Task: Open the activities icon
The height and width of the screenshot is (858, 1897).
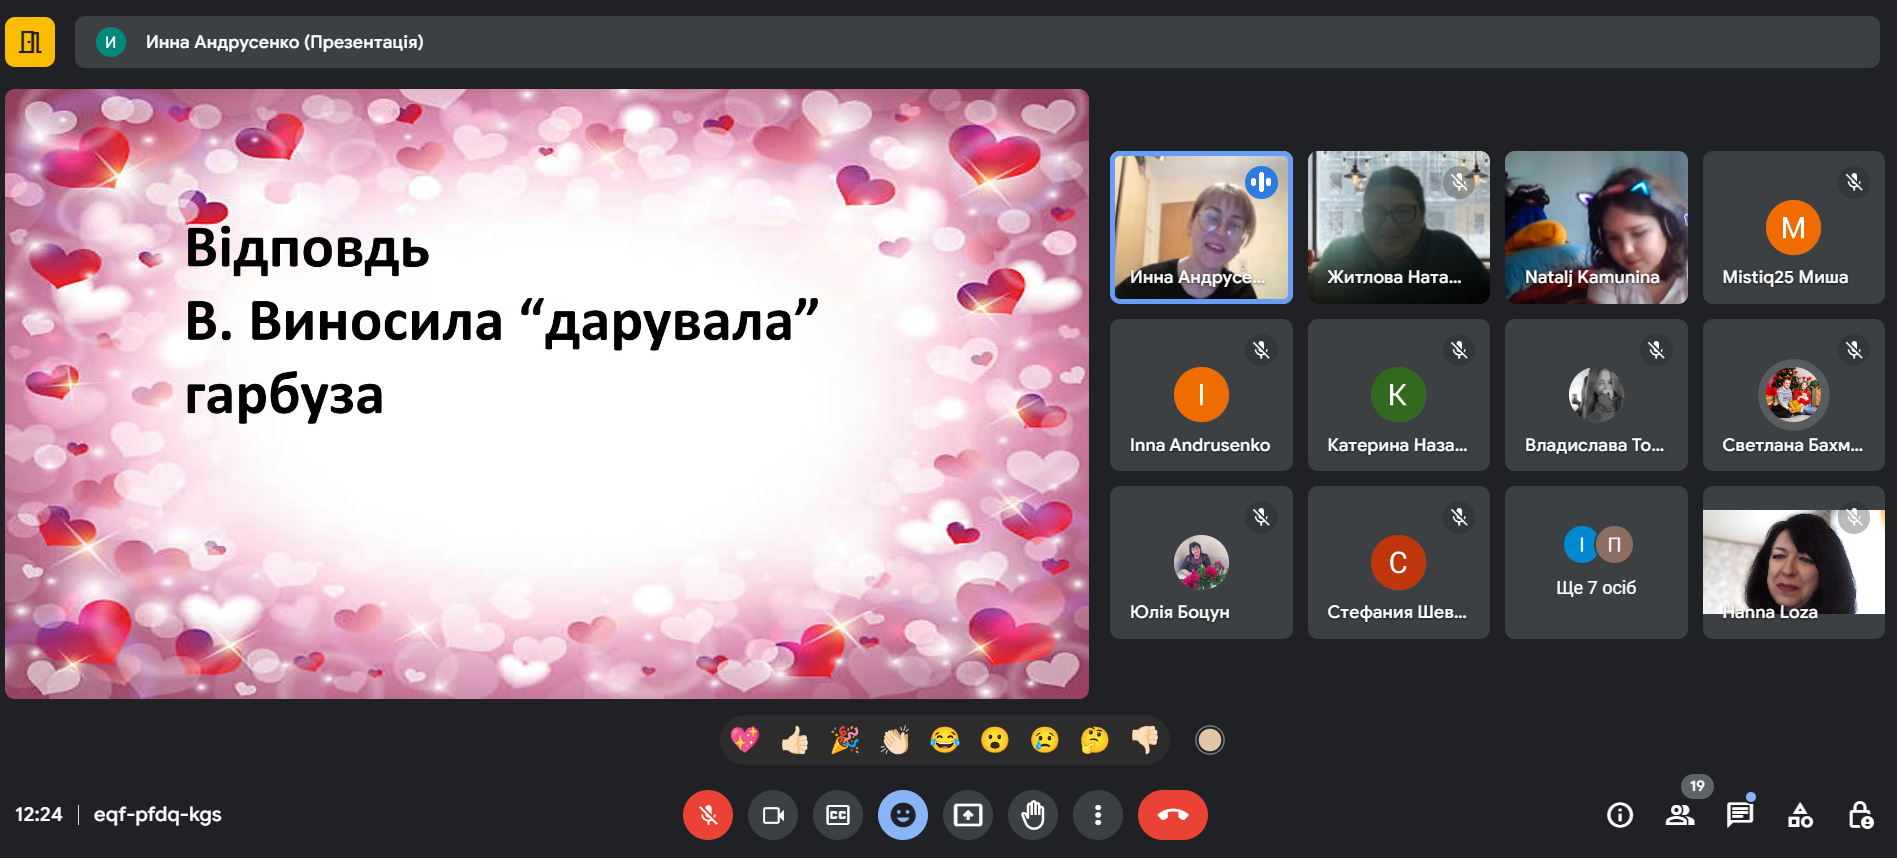Action: (1800, 815)
